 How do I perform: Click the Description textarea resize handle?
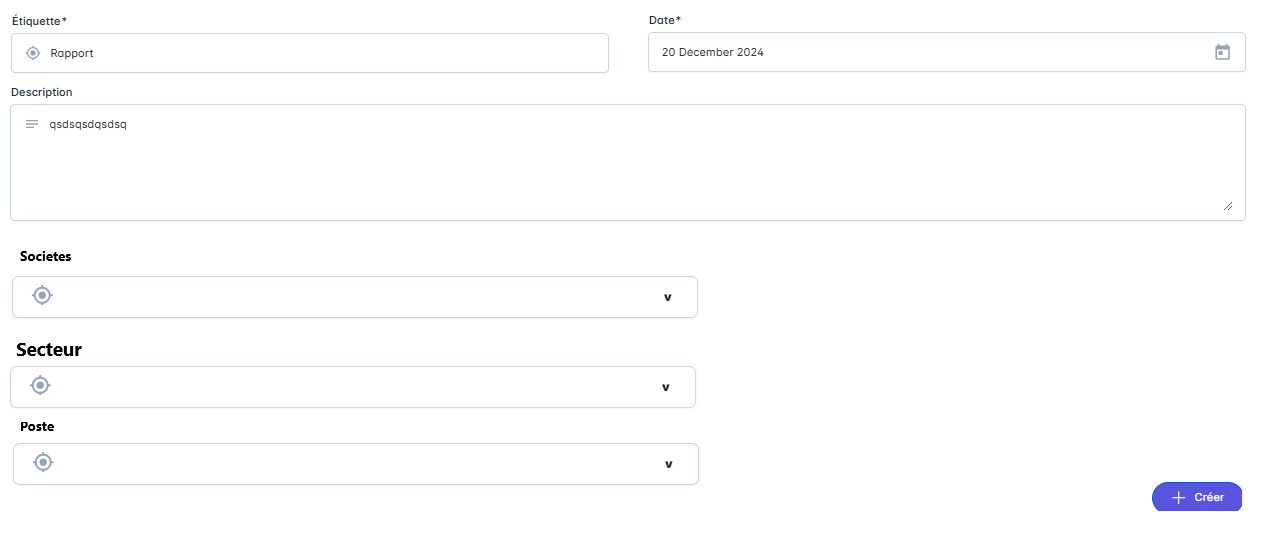(1228, 205)
